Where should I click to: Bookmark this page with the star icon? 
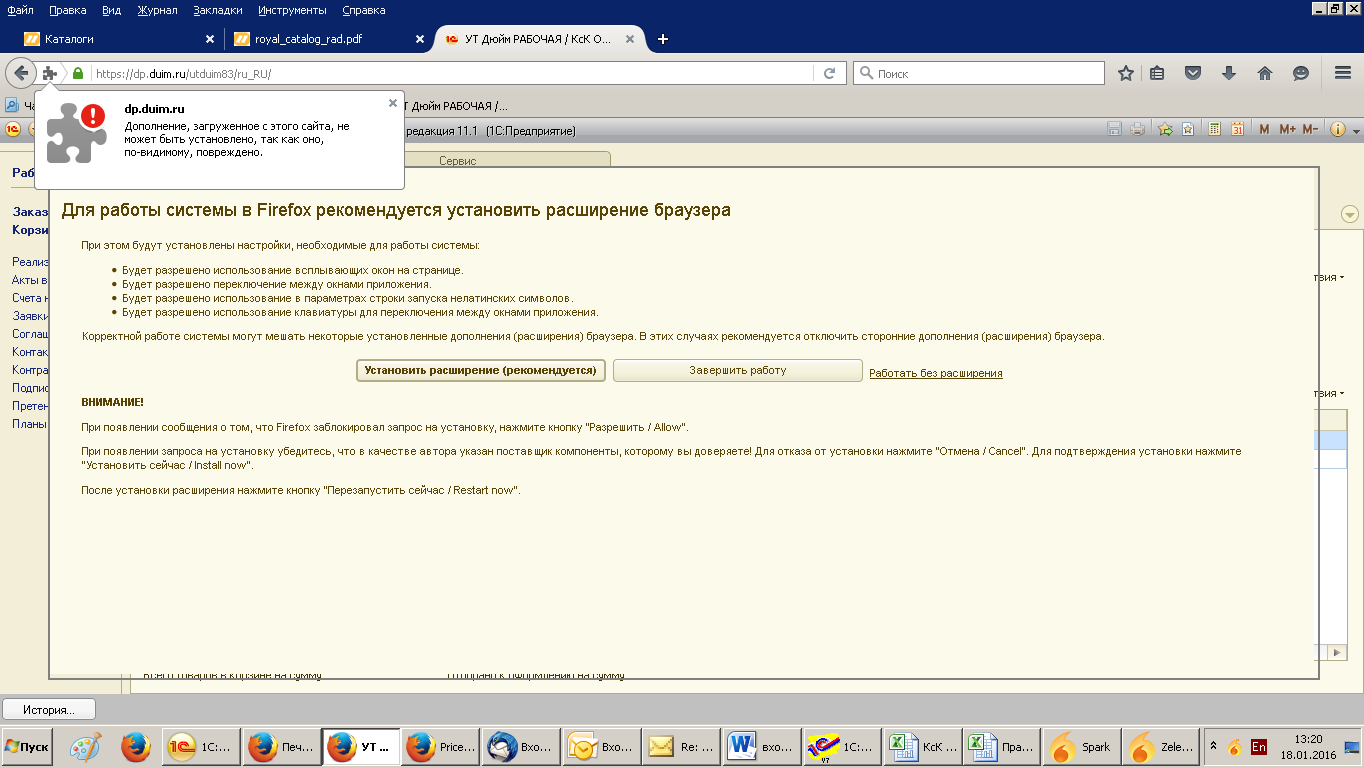(1126, 73)
